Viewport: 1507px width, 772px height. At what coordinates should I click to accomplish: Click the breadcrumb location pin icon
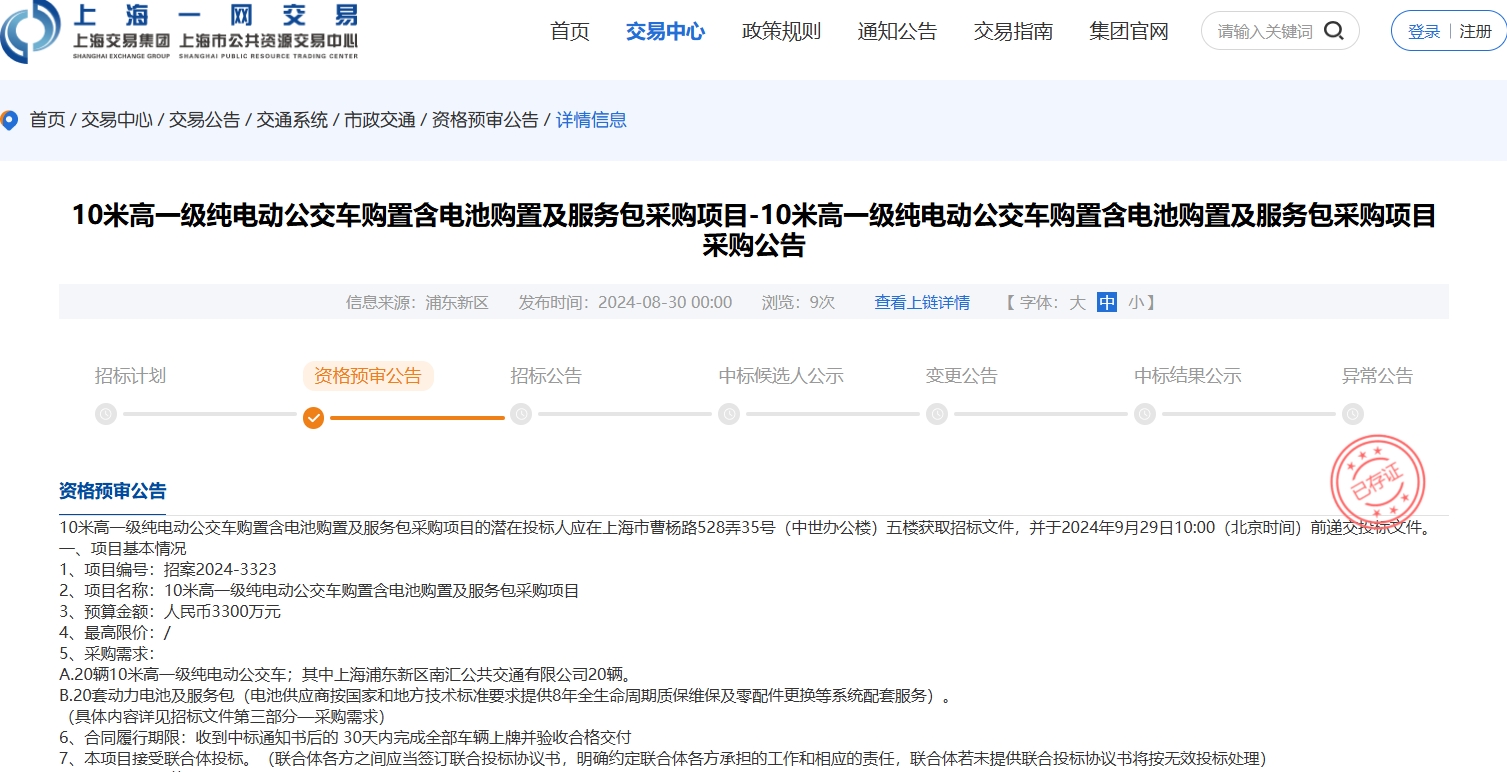(x=10, y=120)
